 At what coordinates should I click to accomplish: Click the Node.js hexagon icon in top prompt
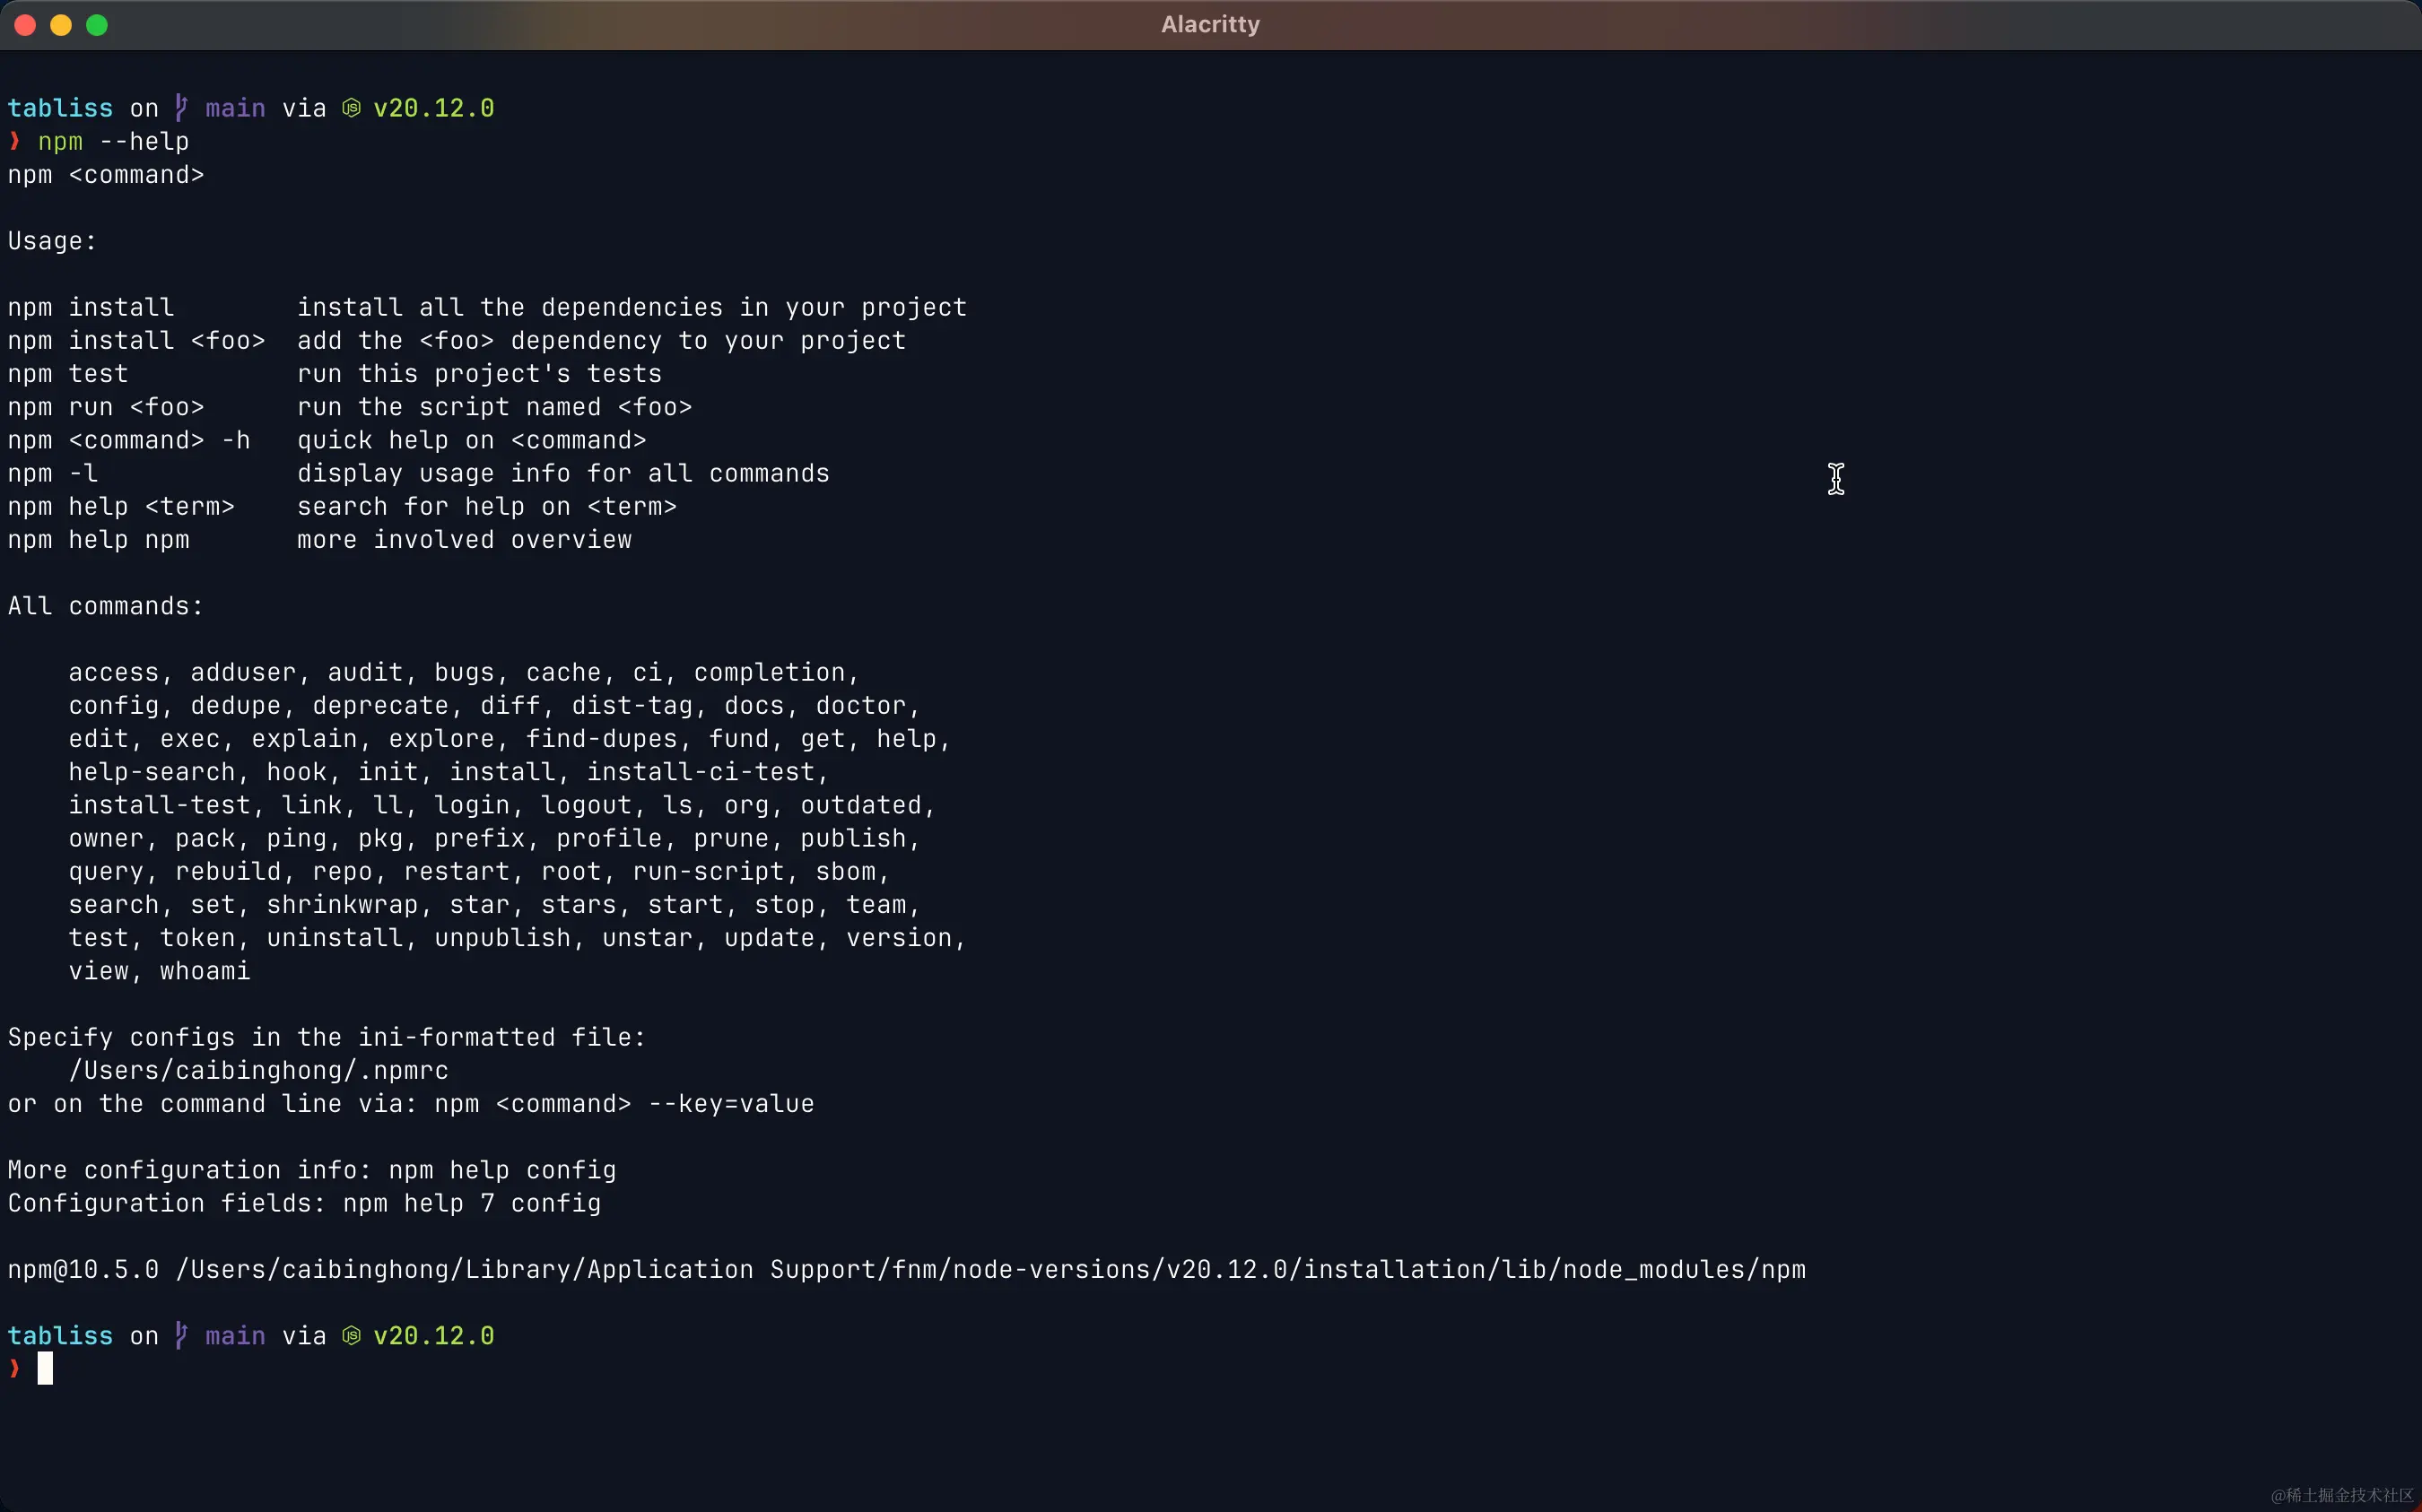351,108
